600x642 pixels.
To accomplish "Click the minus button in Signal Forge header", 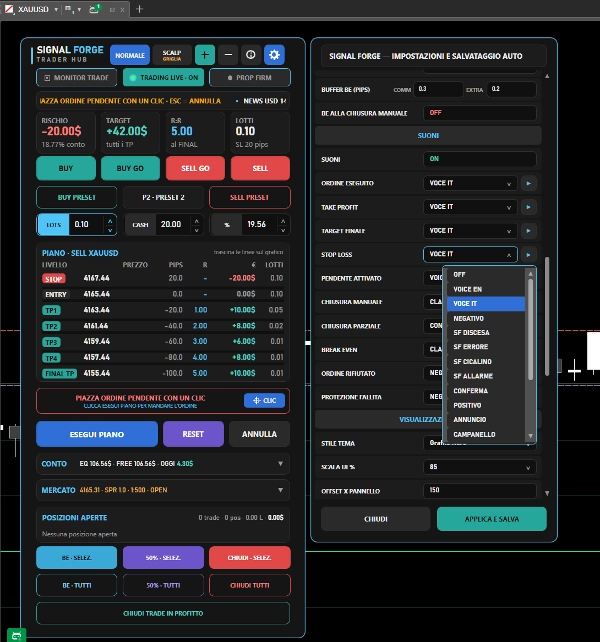I will click(x=228, y=54).
